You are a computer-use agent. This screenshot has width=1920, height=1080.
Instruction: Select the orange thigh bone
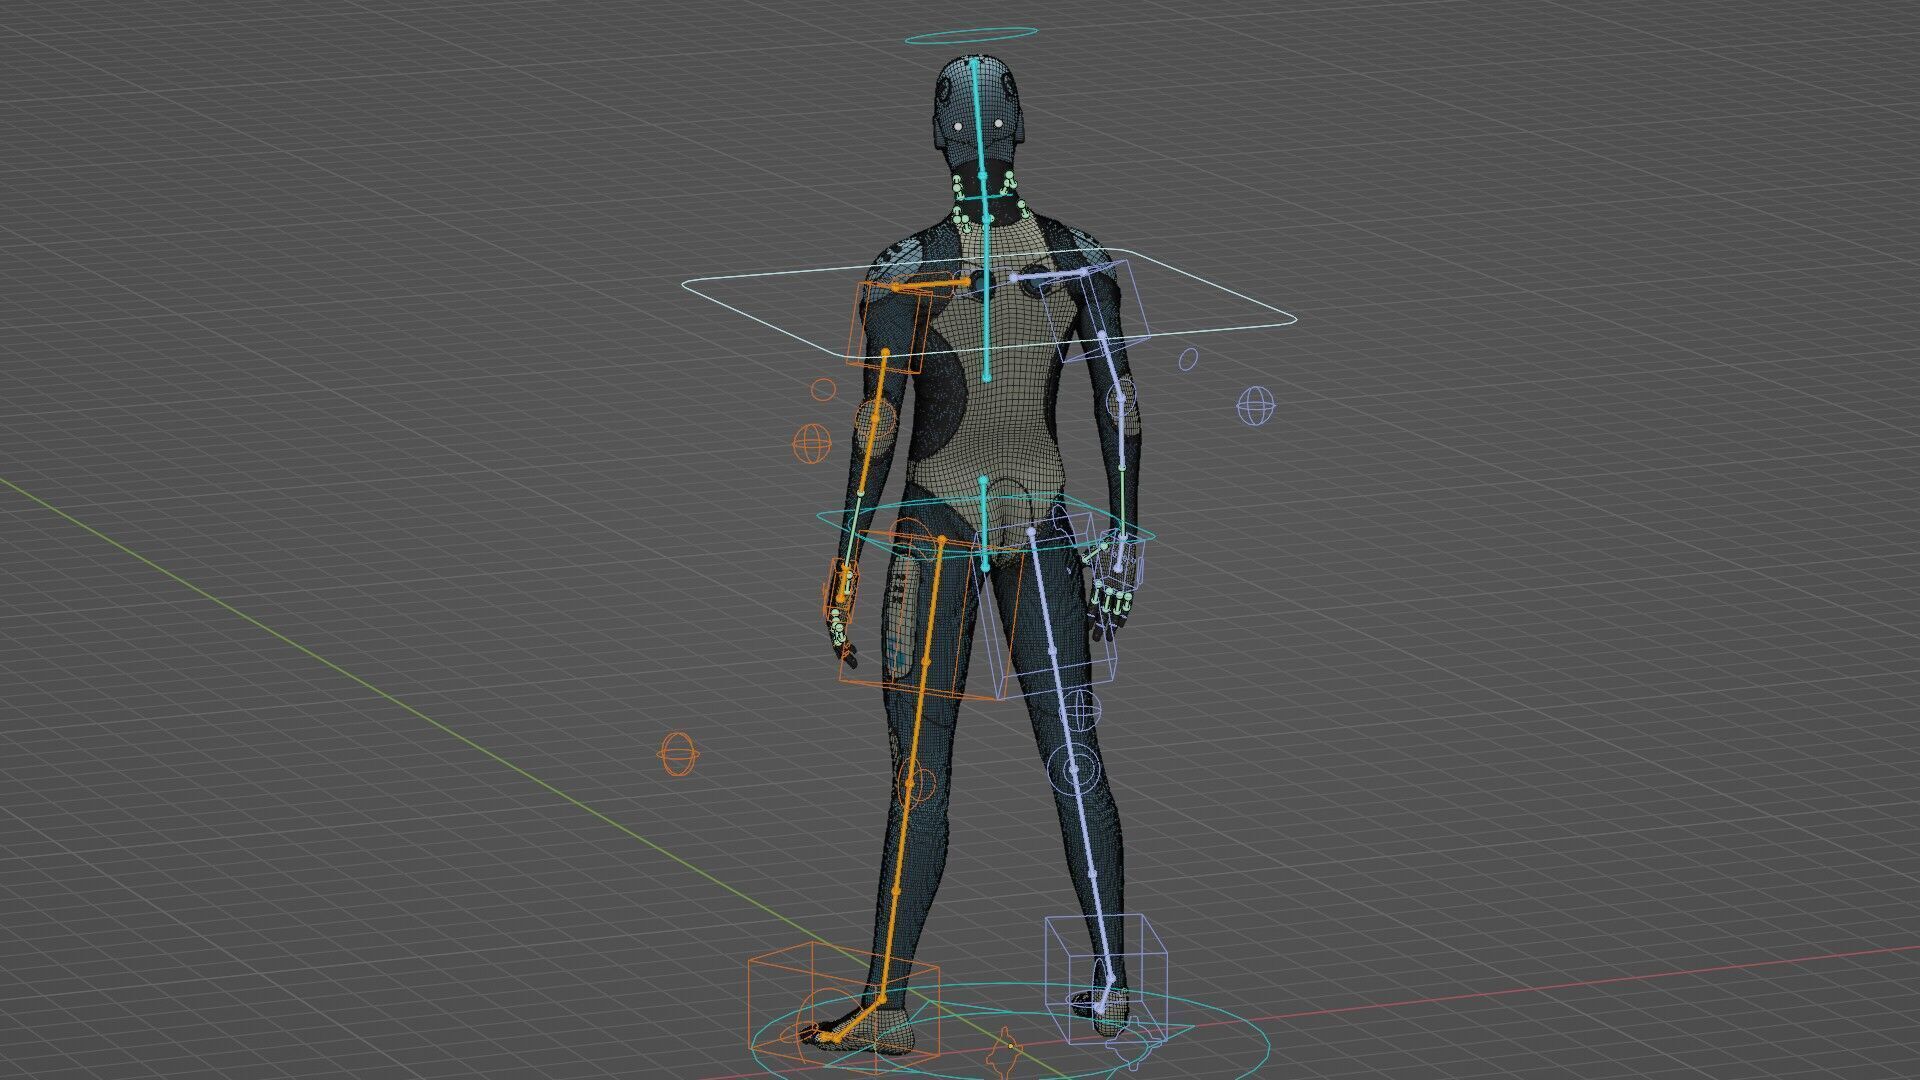(x=932, y=600)
